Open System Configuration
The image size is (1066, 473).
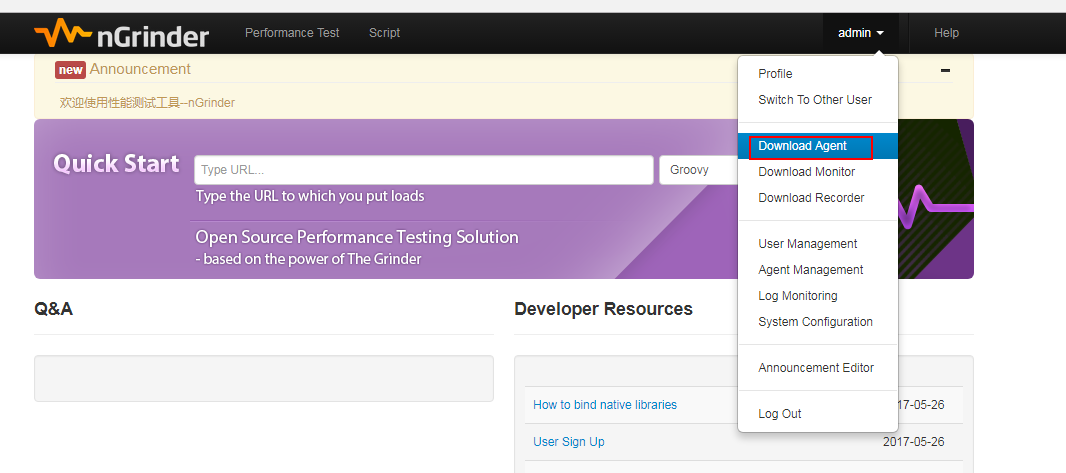coord(818,321)
